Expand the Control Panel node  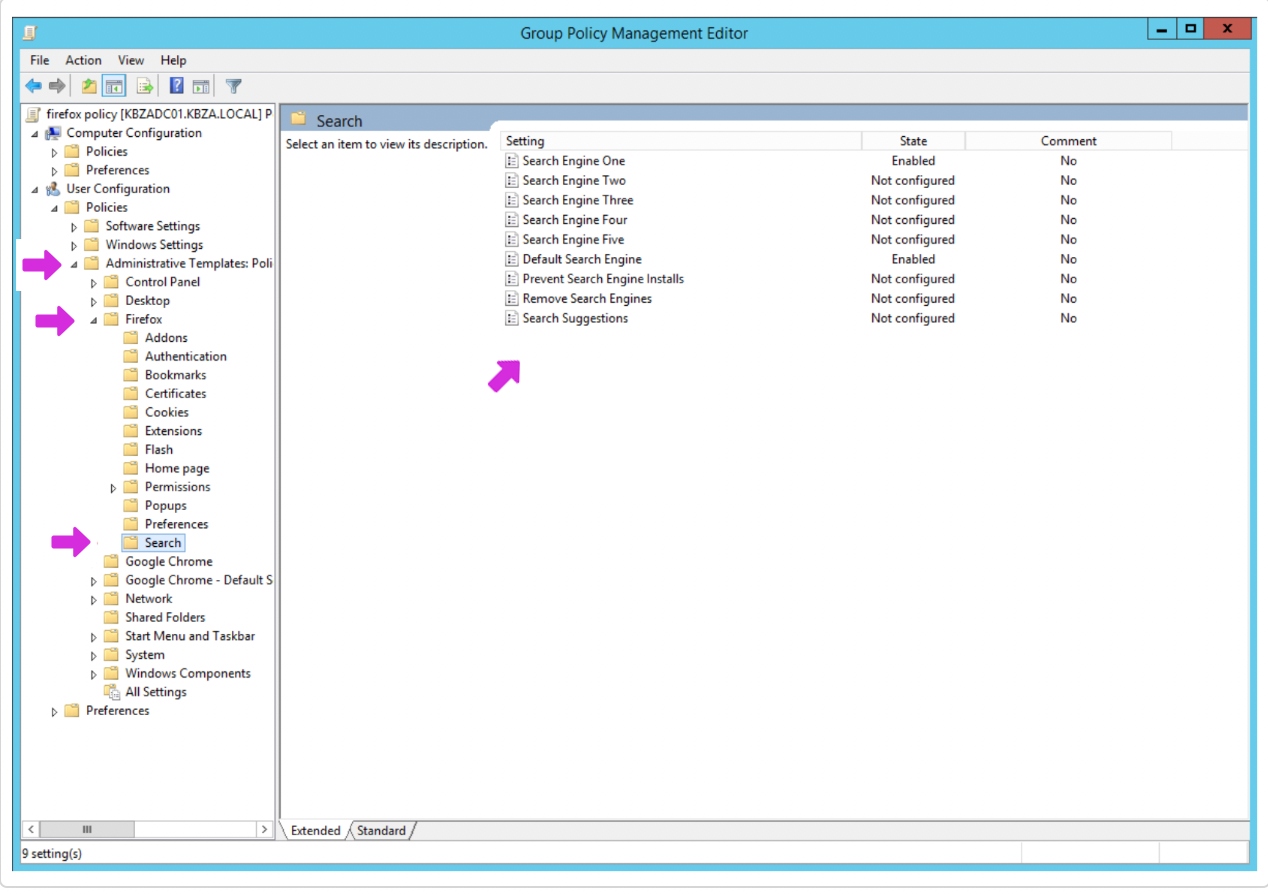pyautogui.click(x=94, y=283)
